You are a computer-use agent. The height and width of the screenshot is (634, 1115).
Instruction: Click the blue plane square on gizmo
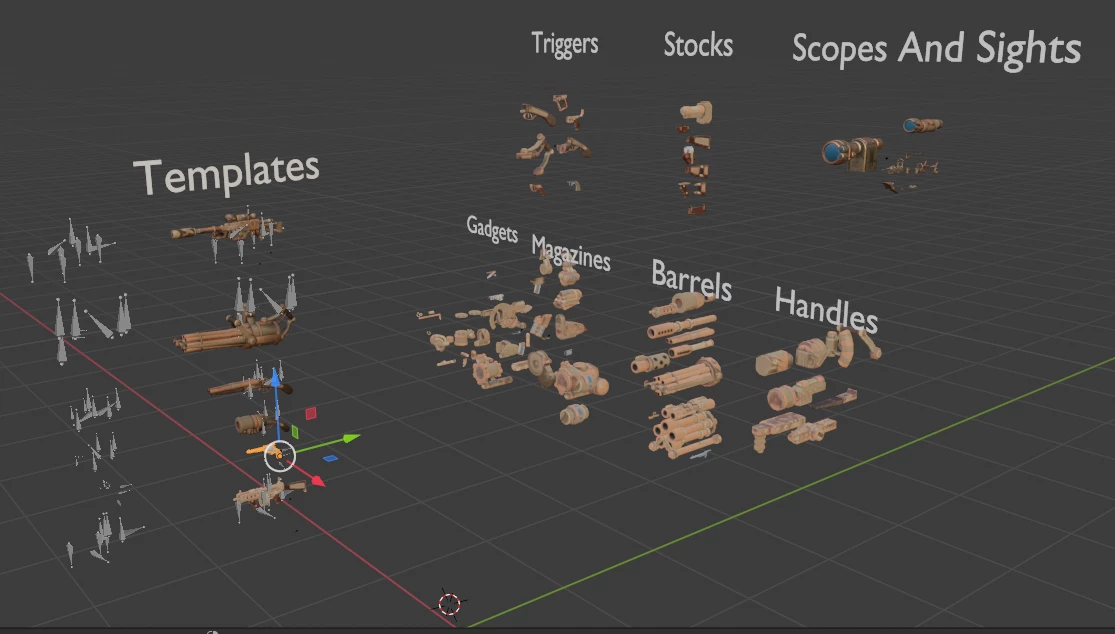331,459
